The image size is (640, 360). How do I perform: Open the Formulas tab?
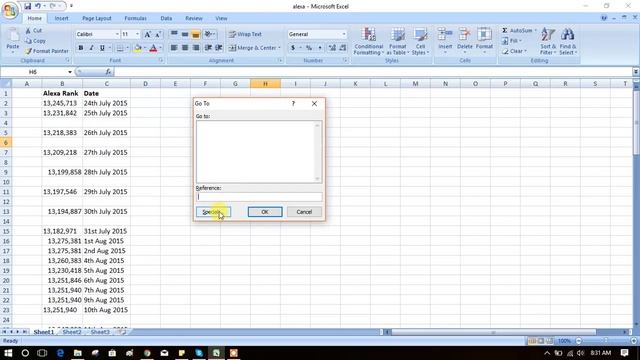coord(136,18)
